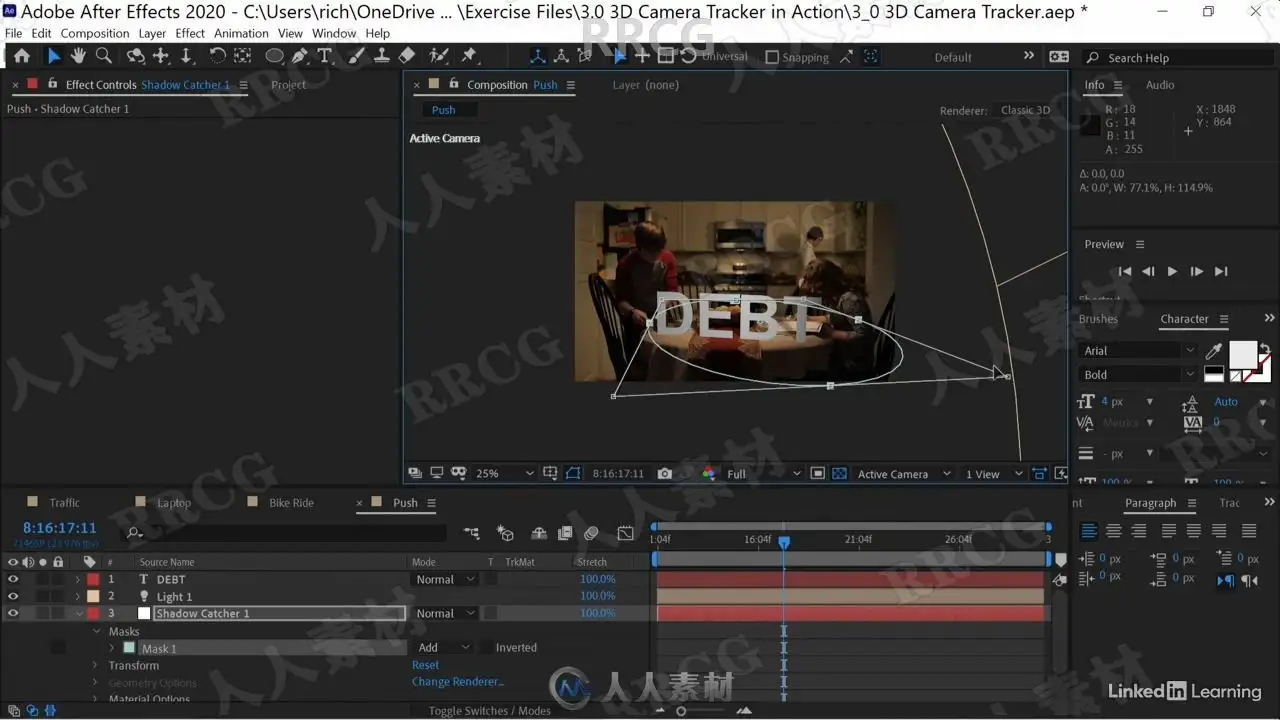This screenshot has width=1280, height=720.
Task: Enable the Snapping checkbox
Action: [x=771, y=58]
